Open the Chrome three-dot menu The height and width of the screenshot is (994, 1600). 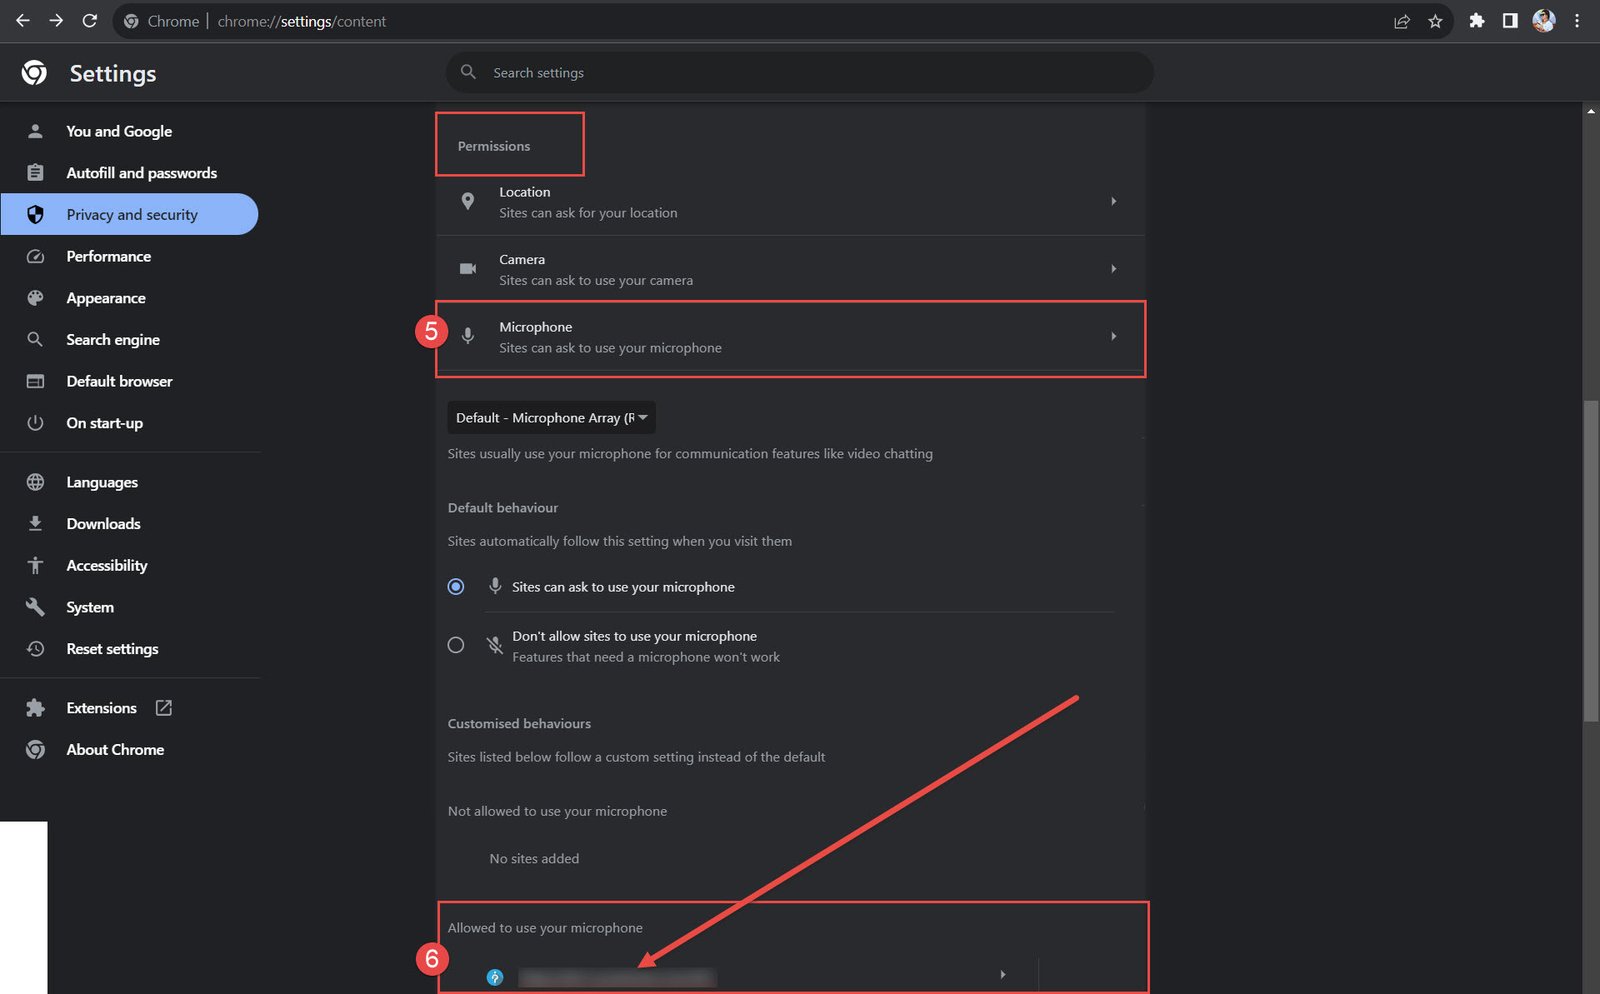pyautogui.click(x=1577, y=21)
